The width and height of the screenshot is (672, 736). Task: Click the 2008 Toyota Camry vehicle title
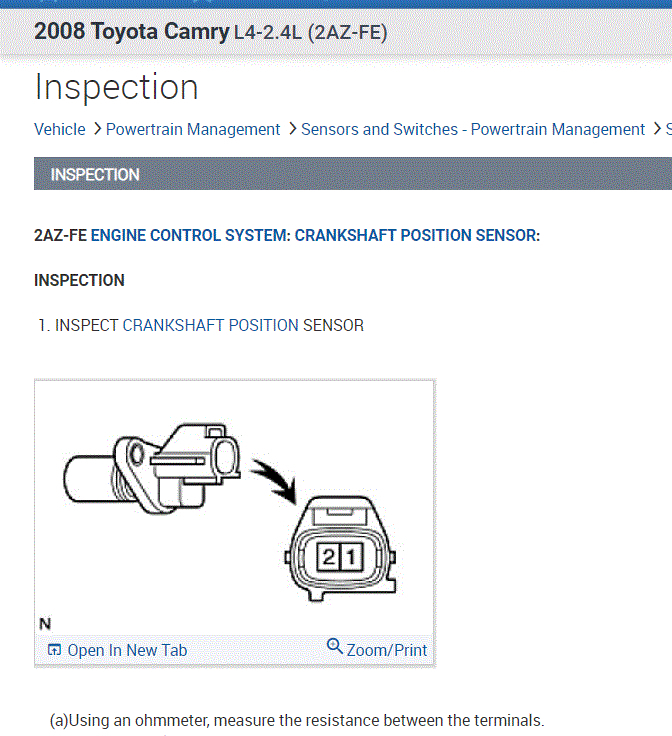[x=130, y=31]
